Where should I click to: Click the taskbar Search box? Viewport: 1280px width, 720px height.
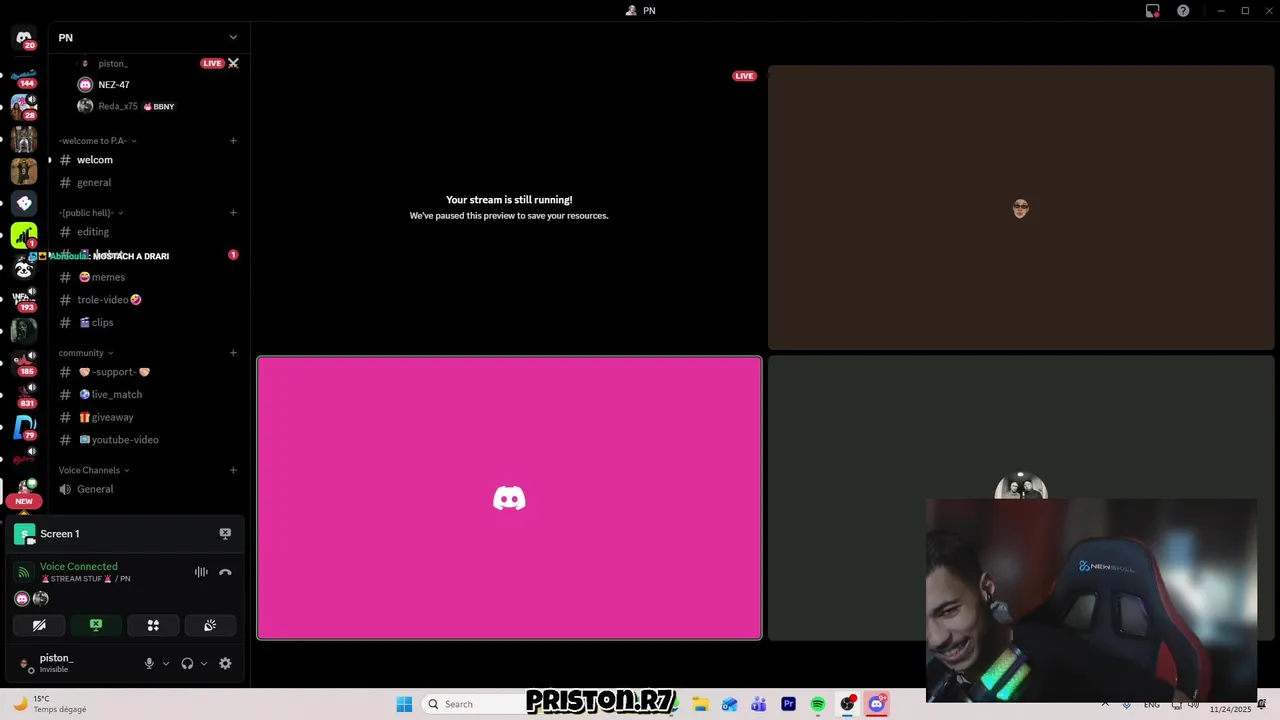(x=472, y=704)
